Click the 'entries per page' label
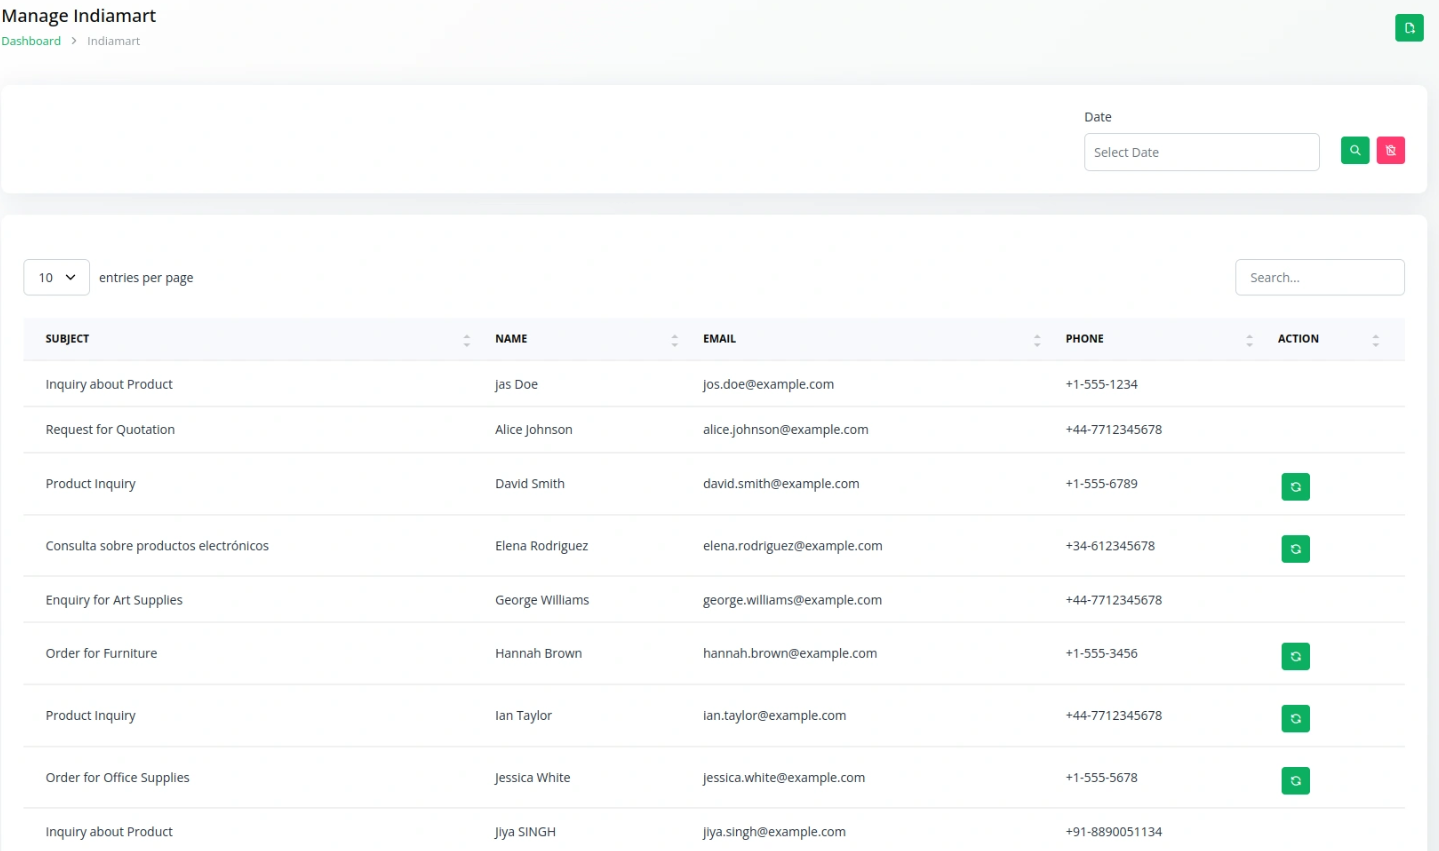The height and width of the screenshot is (851, 1439). (x=146, y=278)
